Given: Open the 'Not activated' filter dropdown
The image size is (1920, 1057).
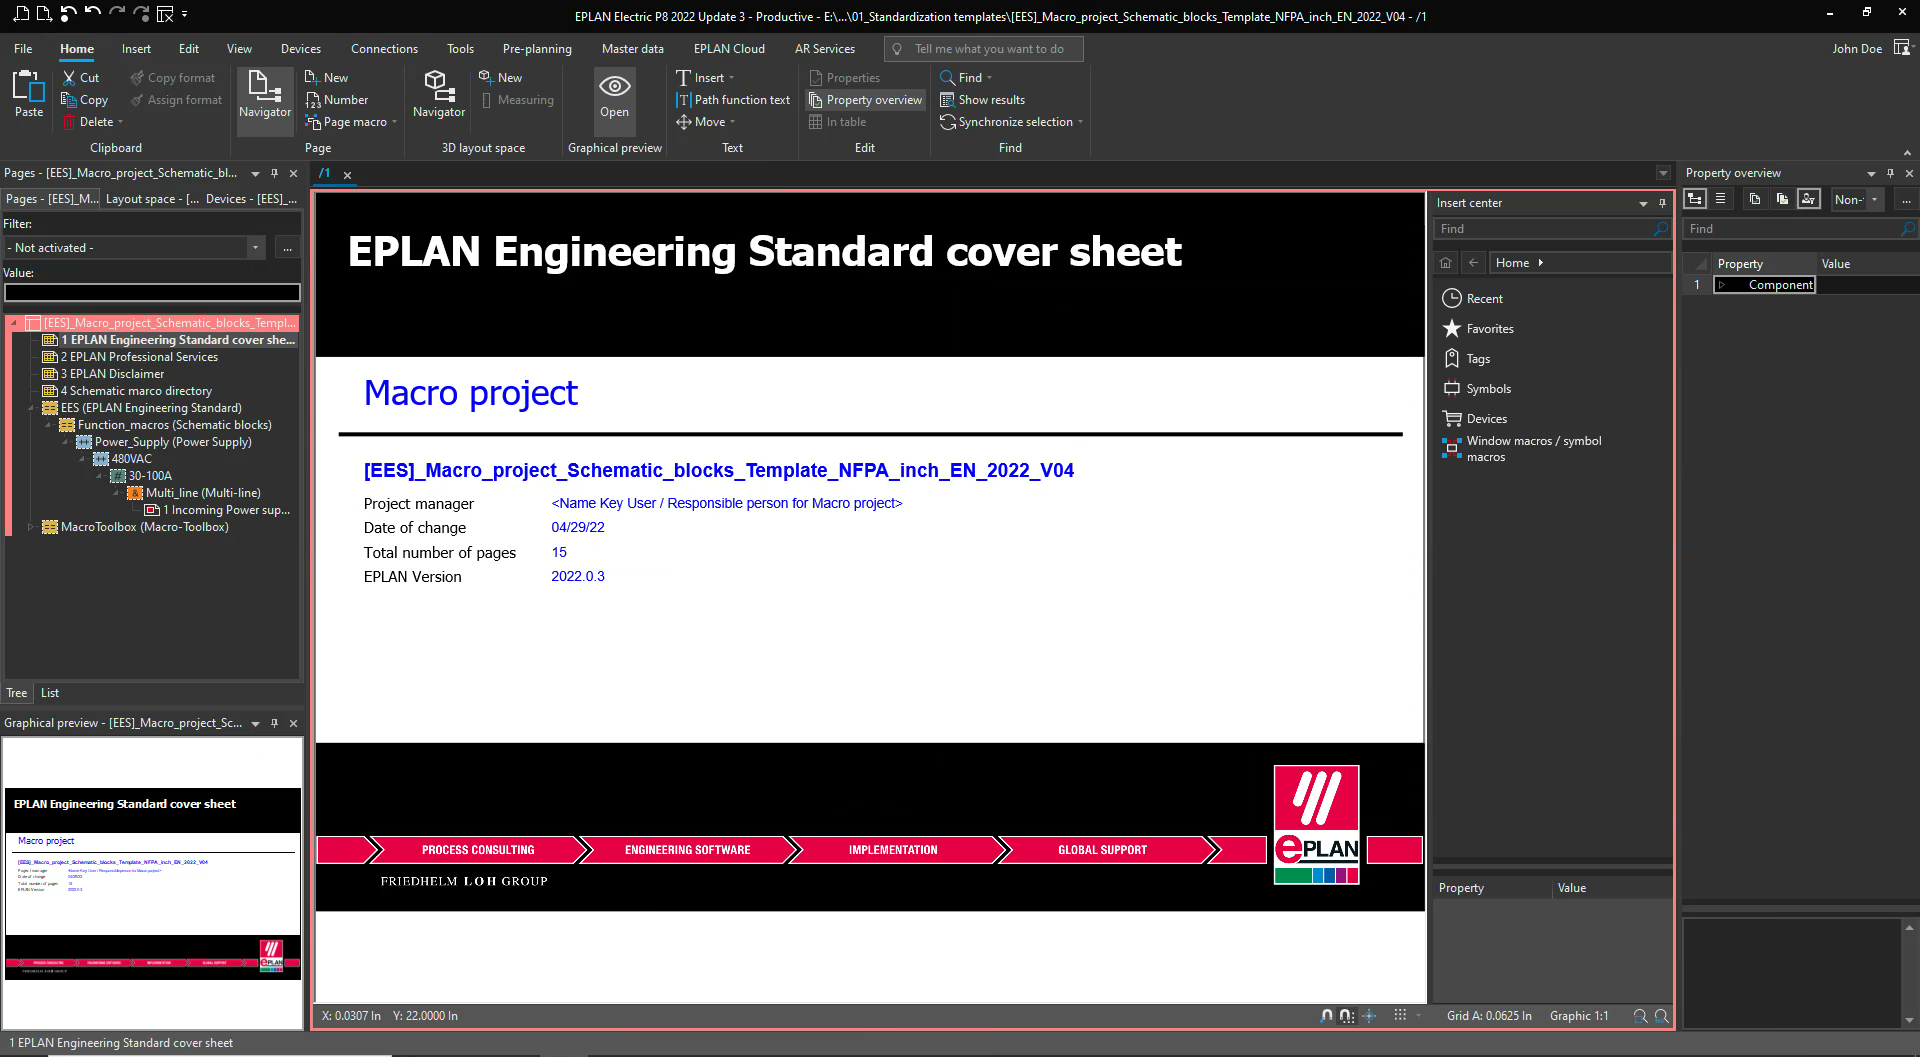Looking at the screenshot, I should [x=255, y=248].
